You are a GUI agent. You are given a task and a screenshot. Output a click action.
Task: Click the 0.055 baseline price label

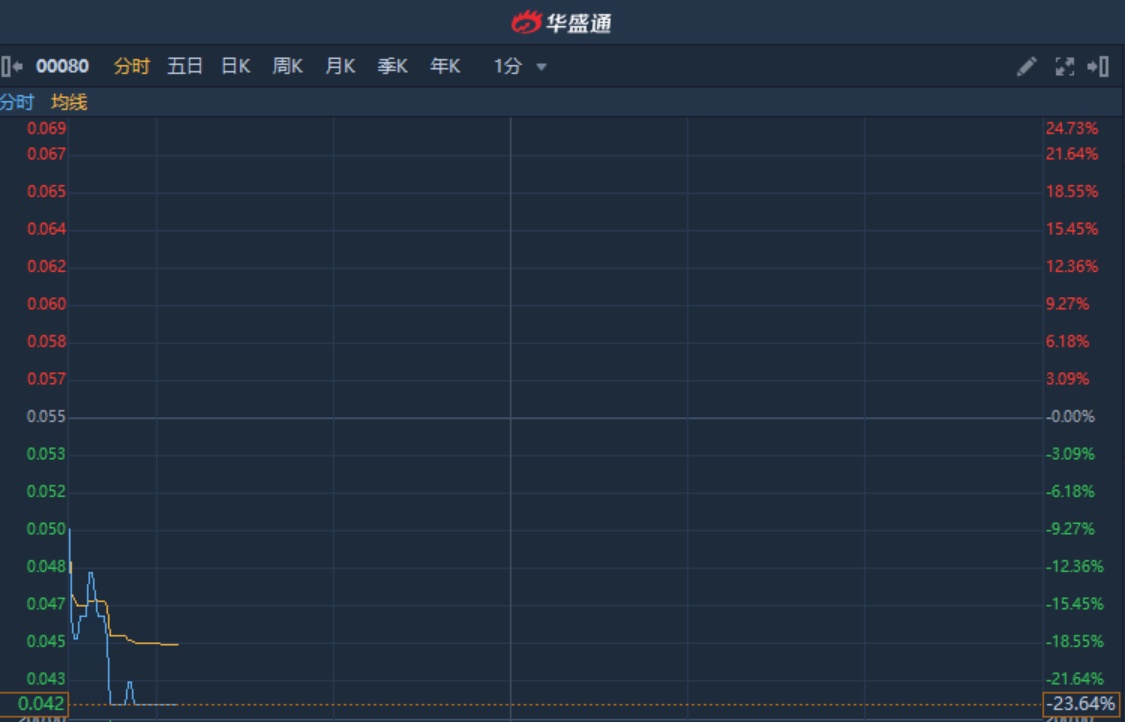(x=46, y=416)
